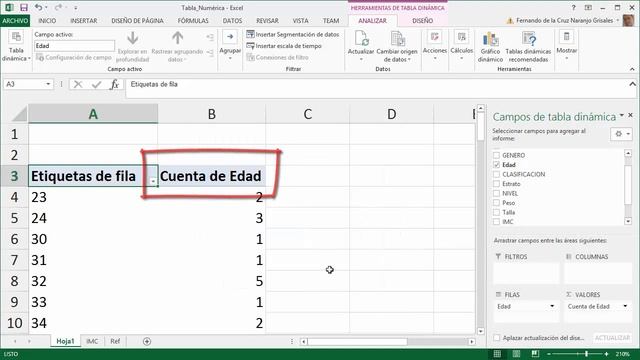Screen dimensions: 640x360
Task: Open the user account dropdown arrow
Action: tap(618, 20)
